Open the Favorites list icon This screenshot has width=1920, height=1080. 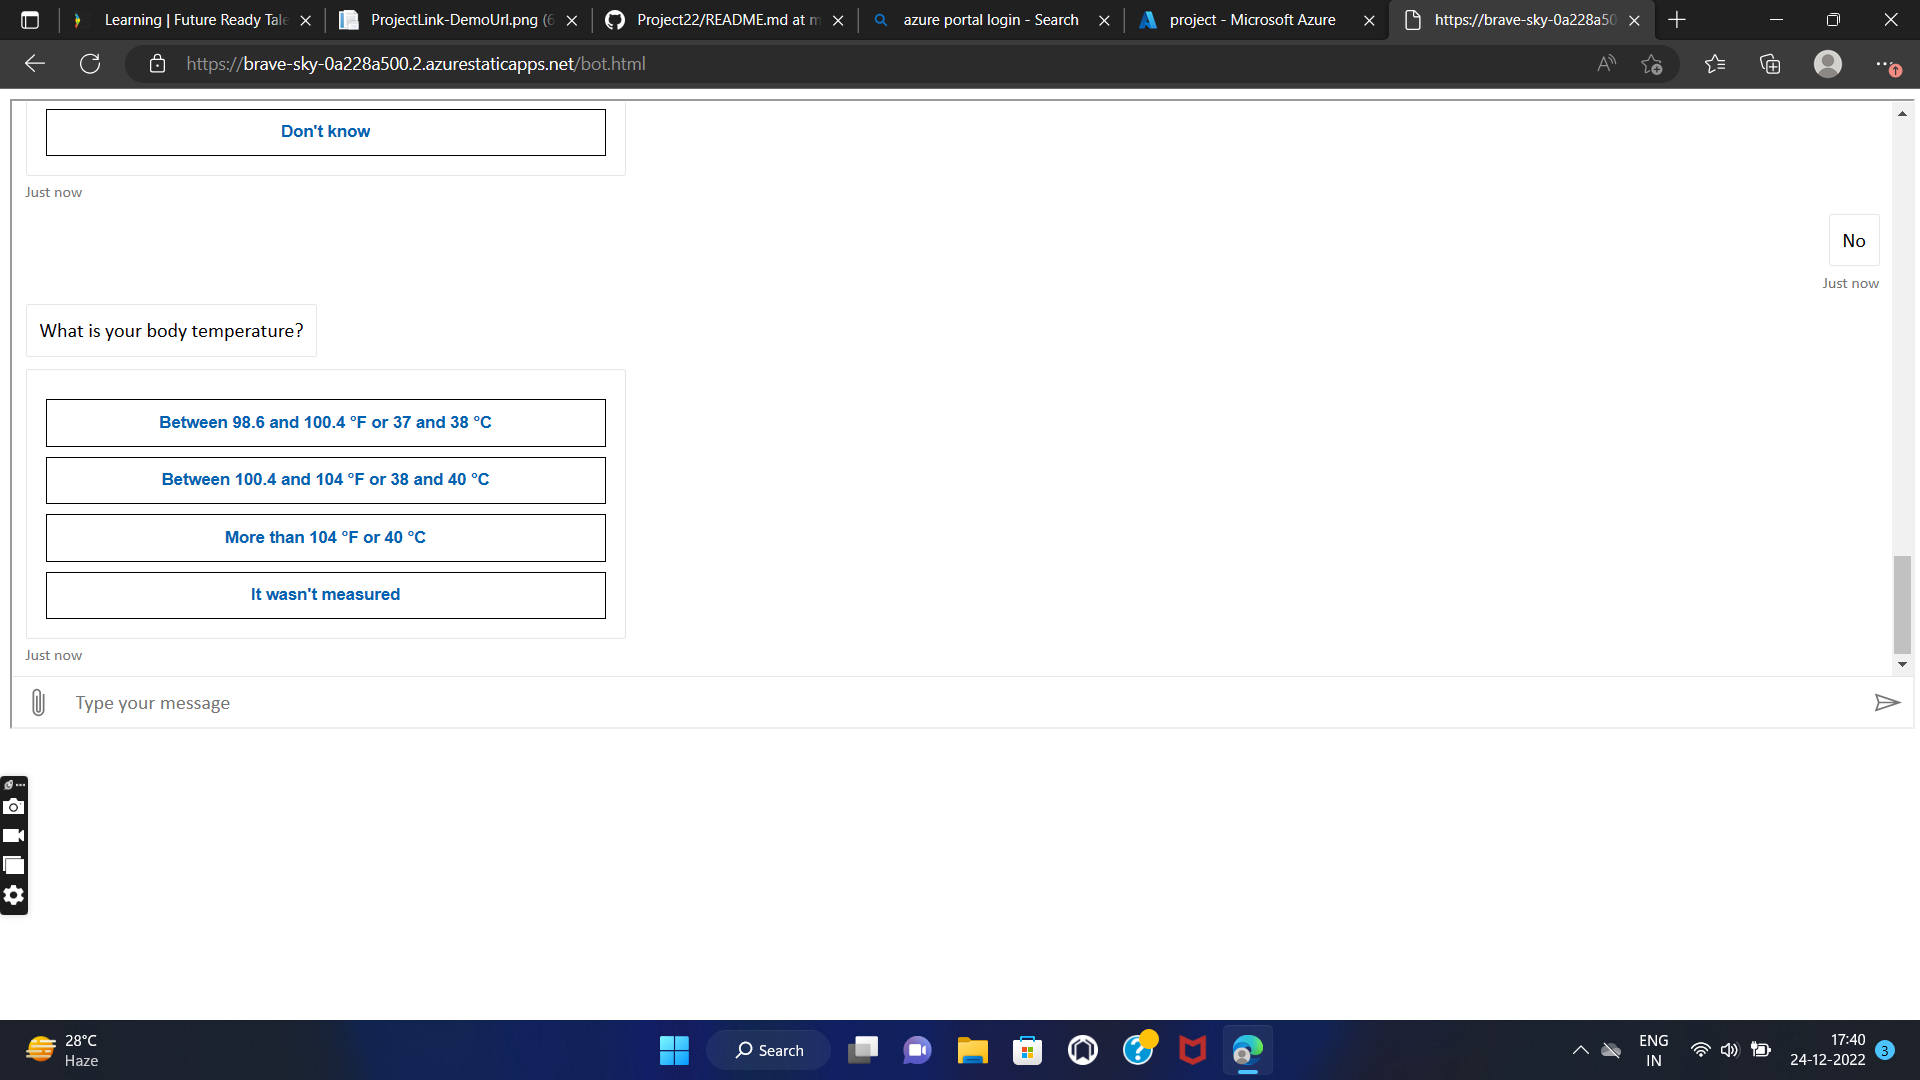pos(1715,64)
